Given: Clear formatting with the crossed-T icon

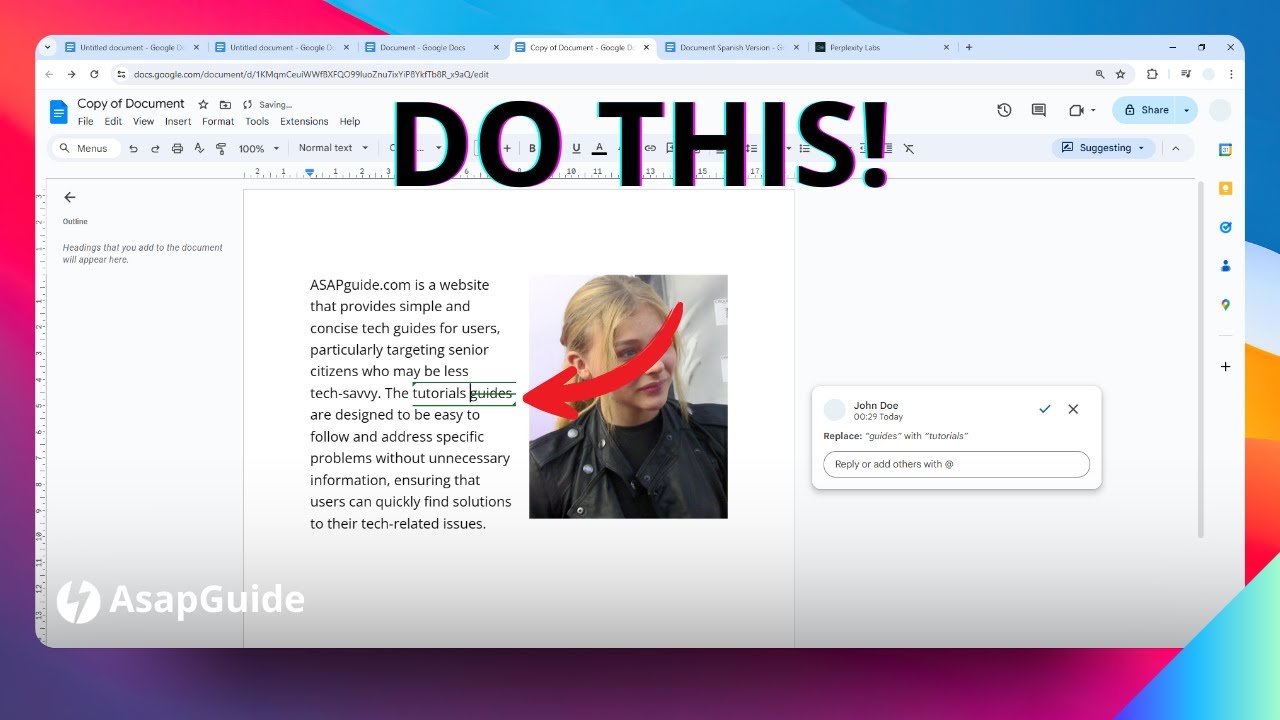Looking at the screenshot, I should point(909,148).
